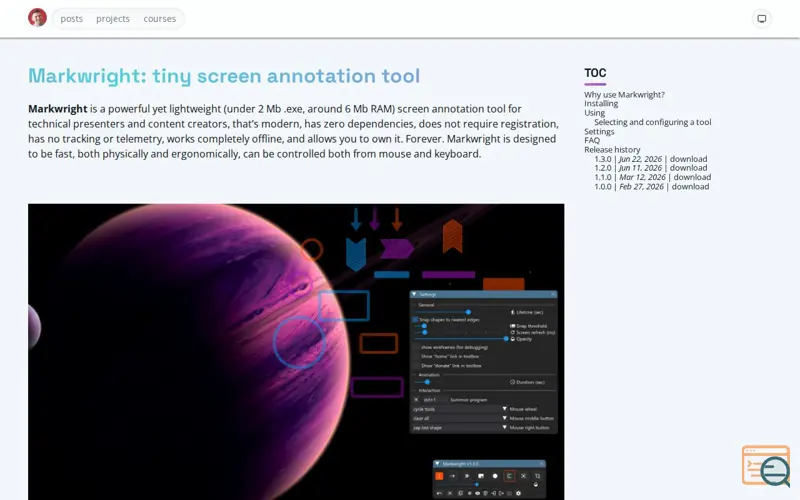Toggle the display theme icon at top right

tap(761, 19)
